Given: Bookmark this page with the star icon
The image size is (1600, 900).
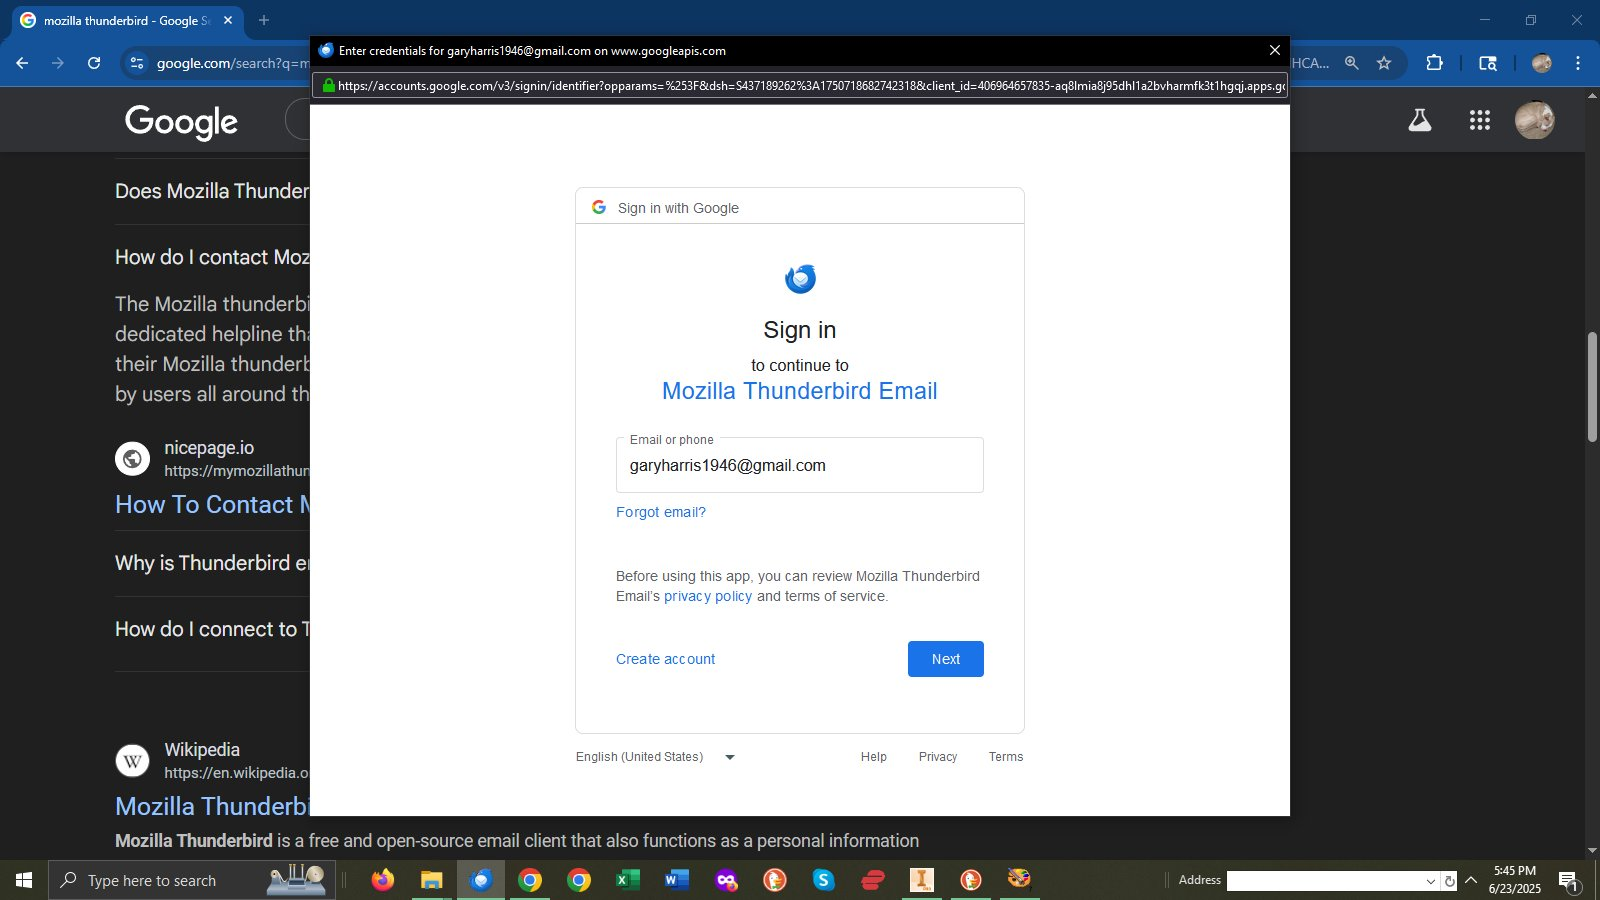Looking at the screenshot, I should pyautogui.click(x=1384, y=63).
